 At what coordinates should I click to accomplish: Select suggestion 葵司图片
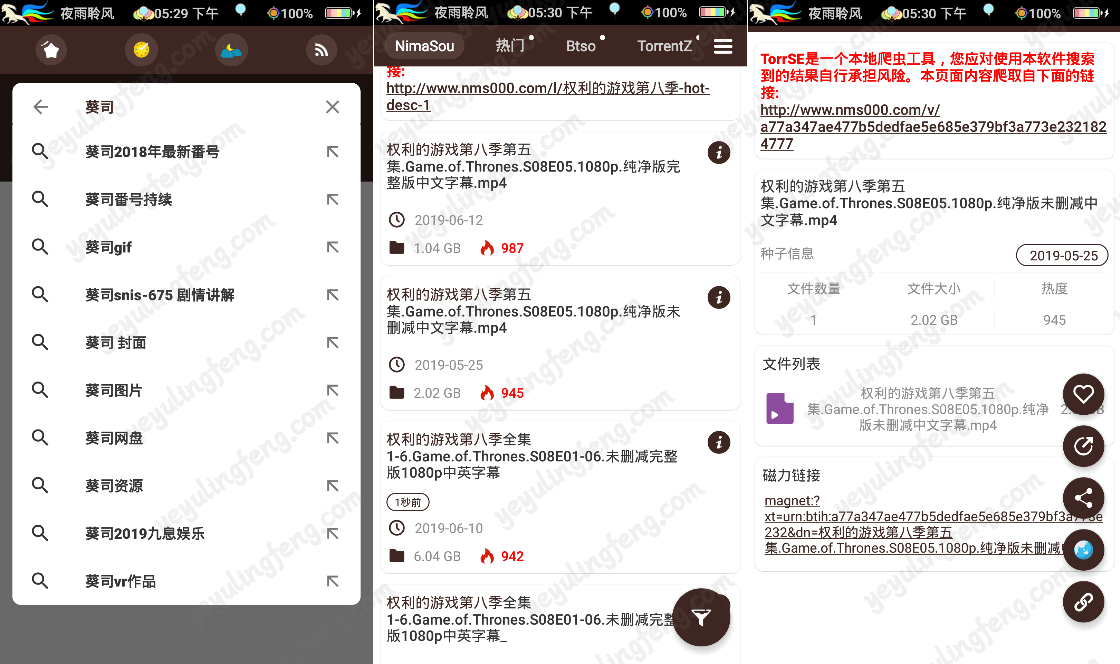(x=186, y=391)
